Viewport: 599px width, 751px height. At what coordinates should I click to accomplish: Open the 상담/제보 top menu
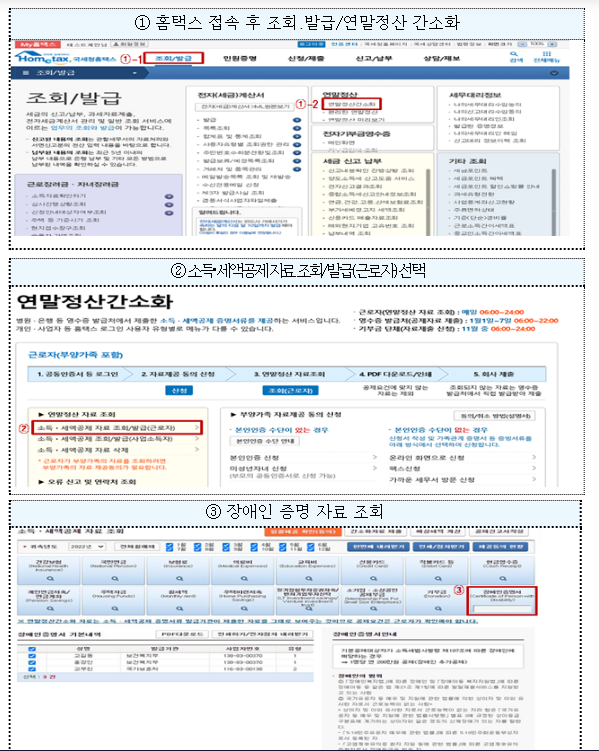coord(442,58)
